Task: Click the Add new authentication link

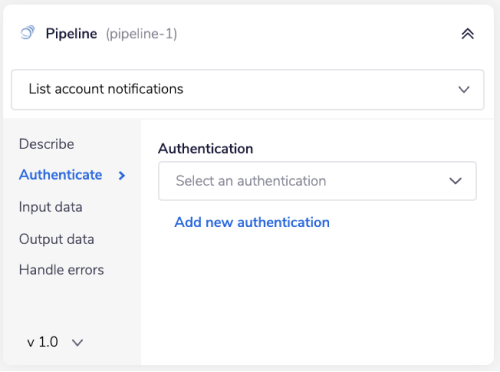Action: (252, 222)
